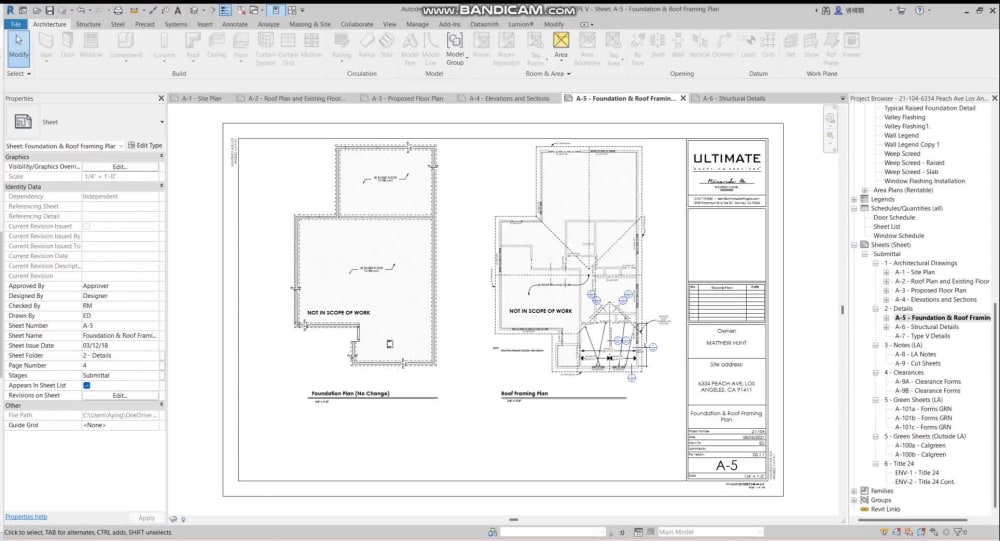
Task: Collapse the Identity Data section in Properties
Action: [x=161, y=186]
